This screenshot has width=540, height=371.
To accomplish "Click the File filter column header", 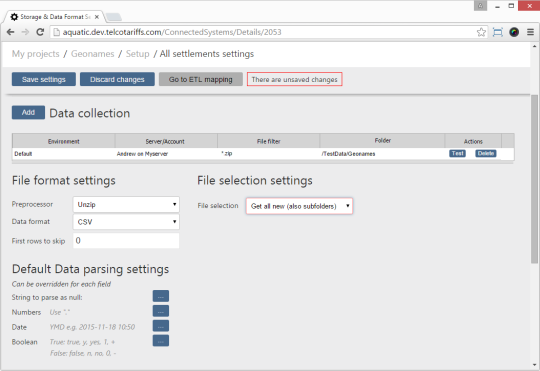I will pos(269,141).
